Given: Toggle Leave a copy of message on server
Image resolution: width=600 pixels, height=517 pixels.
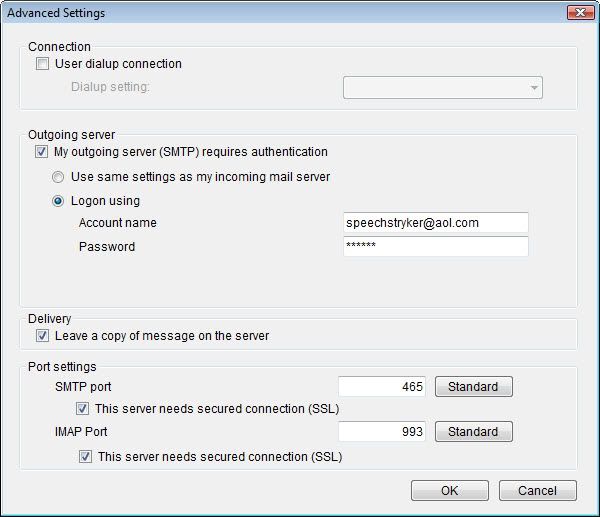Looking at the screenshot, I should click(x=42, y=336).
